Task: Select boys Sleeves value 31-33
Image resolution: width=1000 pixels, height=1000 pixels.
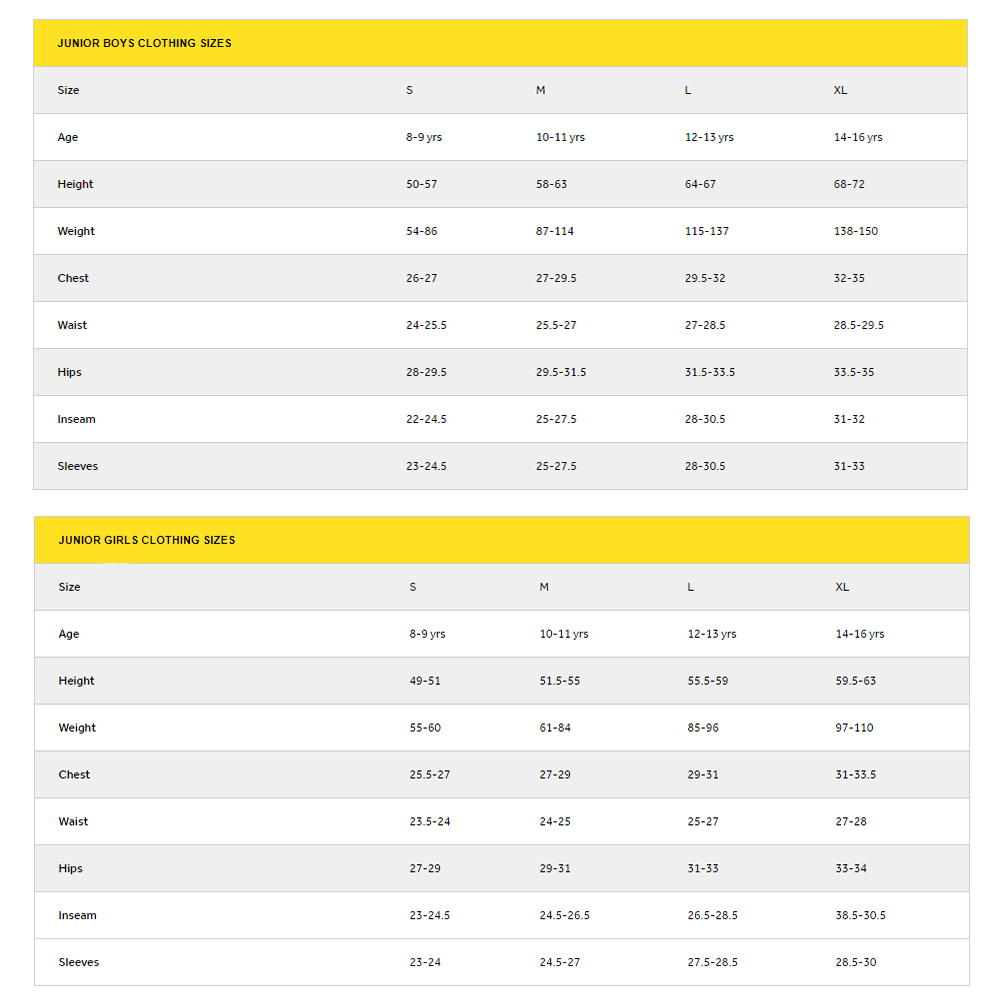Action: (849, 466)
